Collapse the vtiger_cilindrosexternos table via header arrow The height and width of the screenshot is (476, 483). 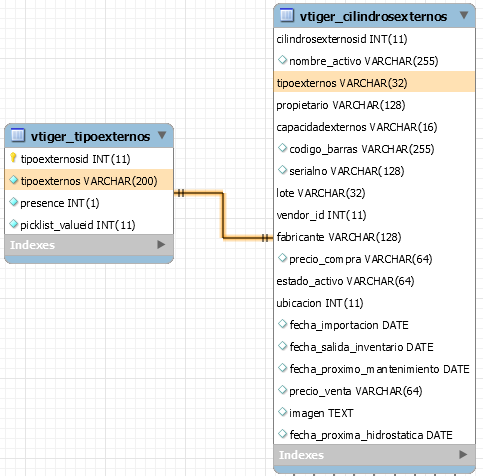(464, 15)
